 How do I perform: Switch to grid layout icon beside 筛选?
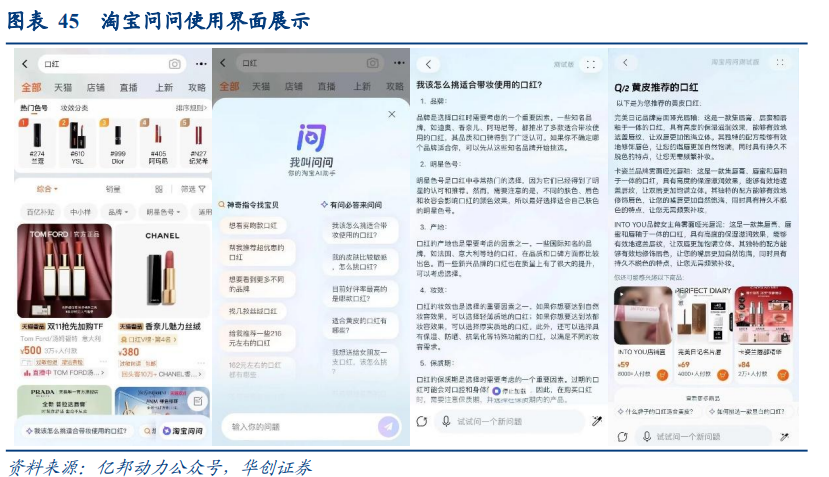(x=159, y=189)
